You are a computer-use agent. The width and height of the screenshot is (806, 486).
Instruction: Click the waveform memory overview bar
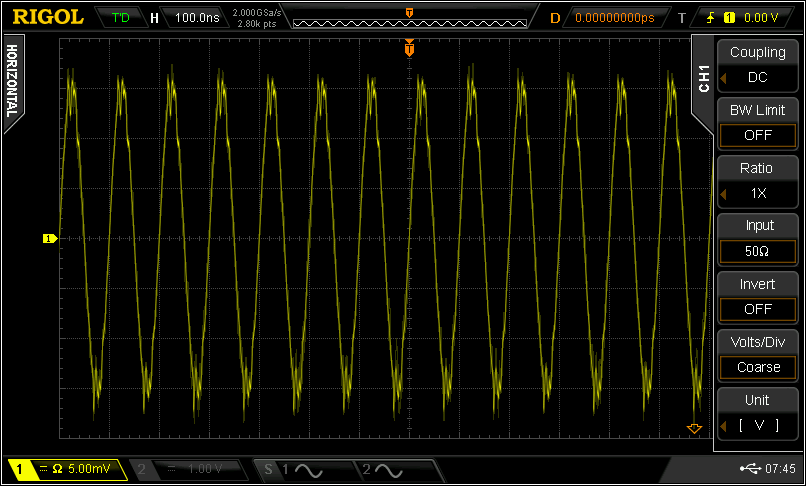click(x=409, y=20)
